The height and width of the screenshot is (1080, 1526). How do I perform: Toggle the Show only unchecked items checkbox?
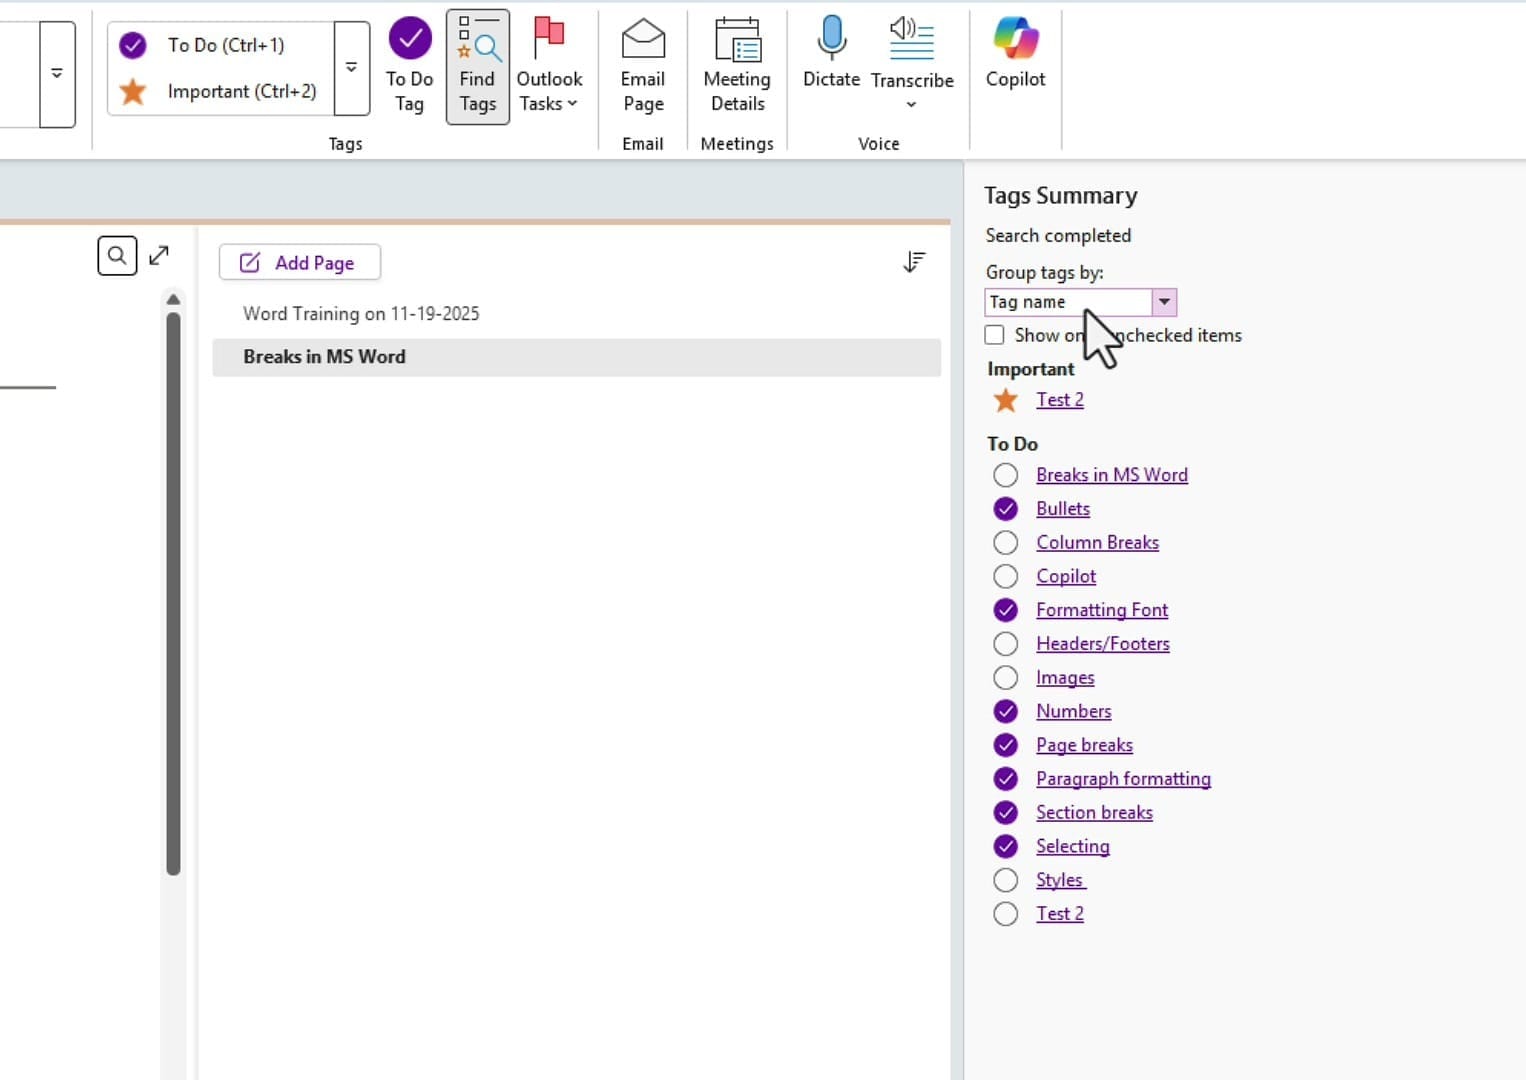pos(994,335)
